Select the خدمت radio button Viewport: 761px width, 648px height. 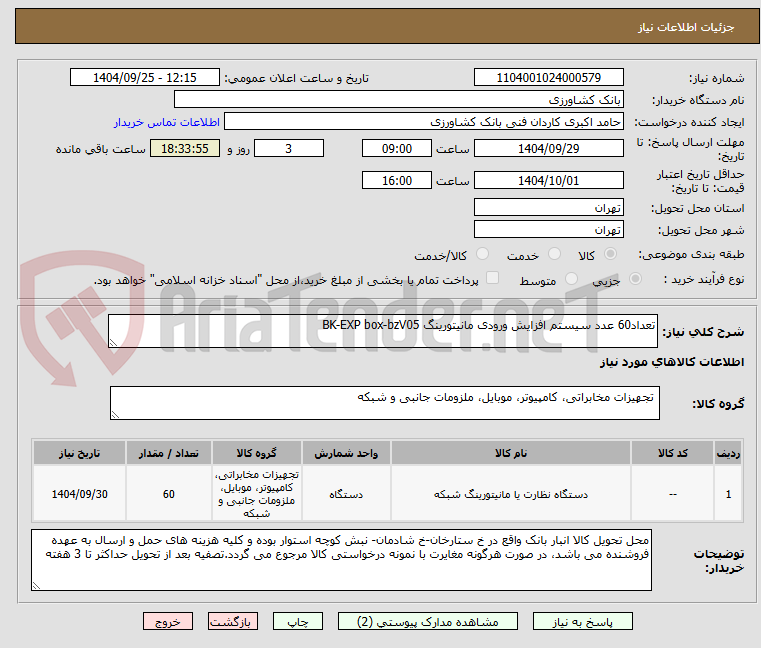click(554, 254)
